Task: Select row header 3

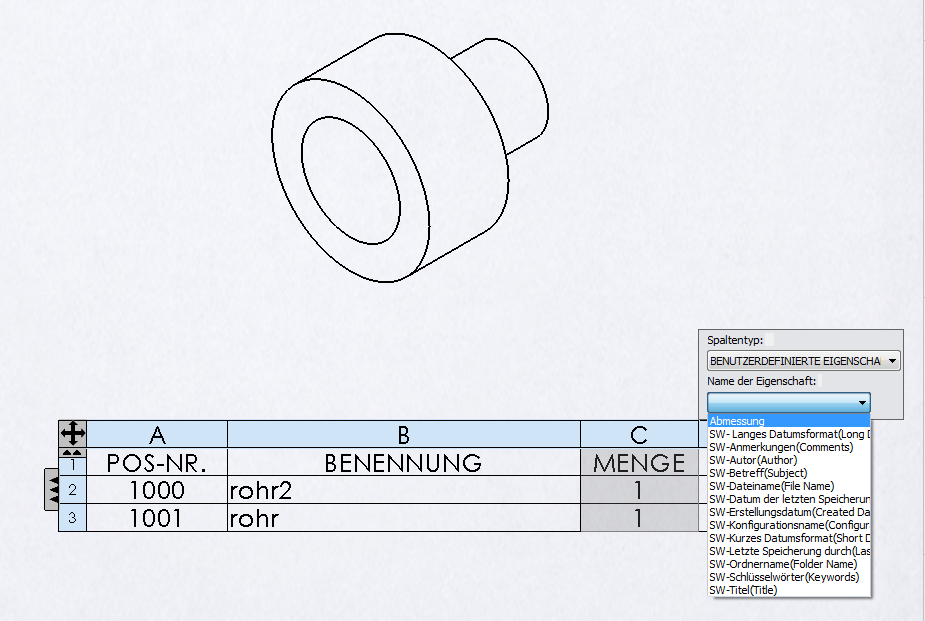Action: pyautogui.click(x=73, y=517)
